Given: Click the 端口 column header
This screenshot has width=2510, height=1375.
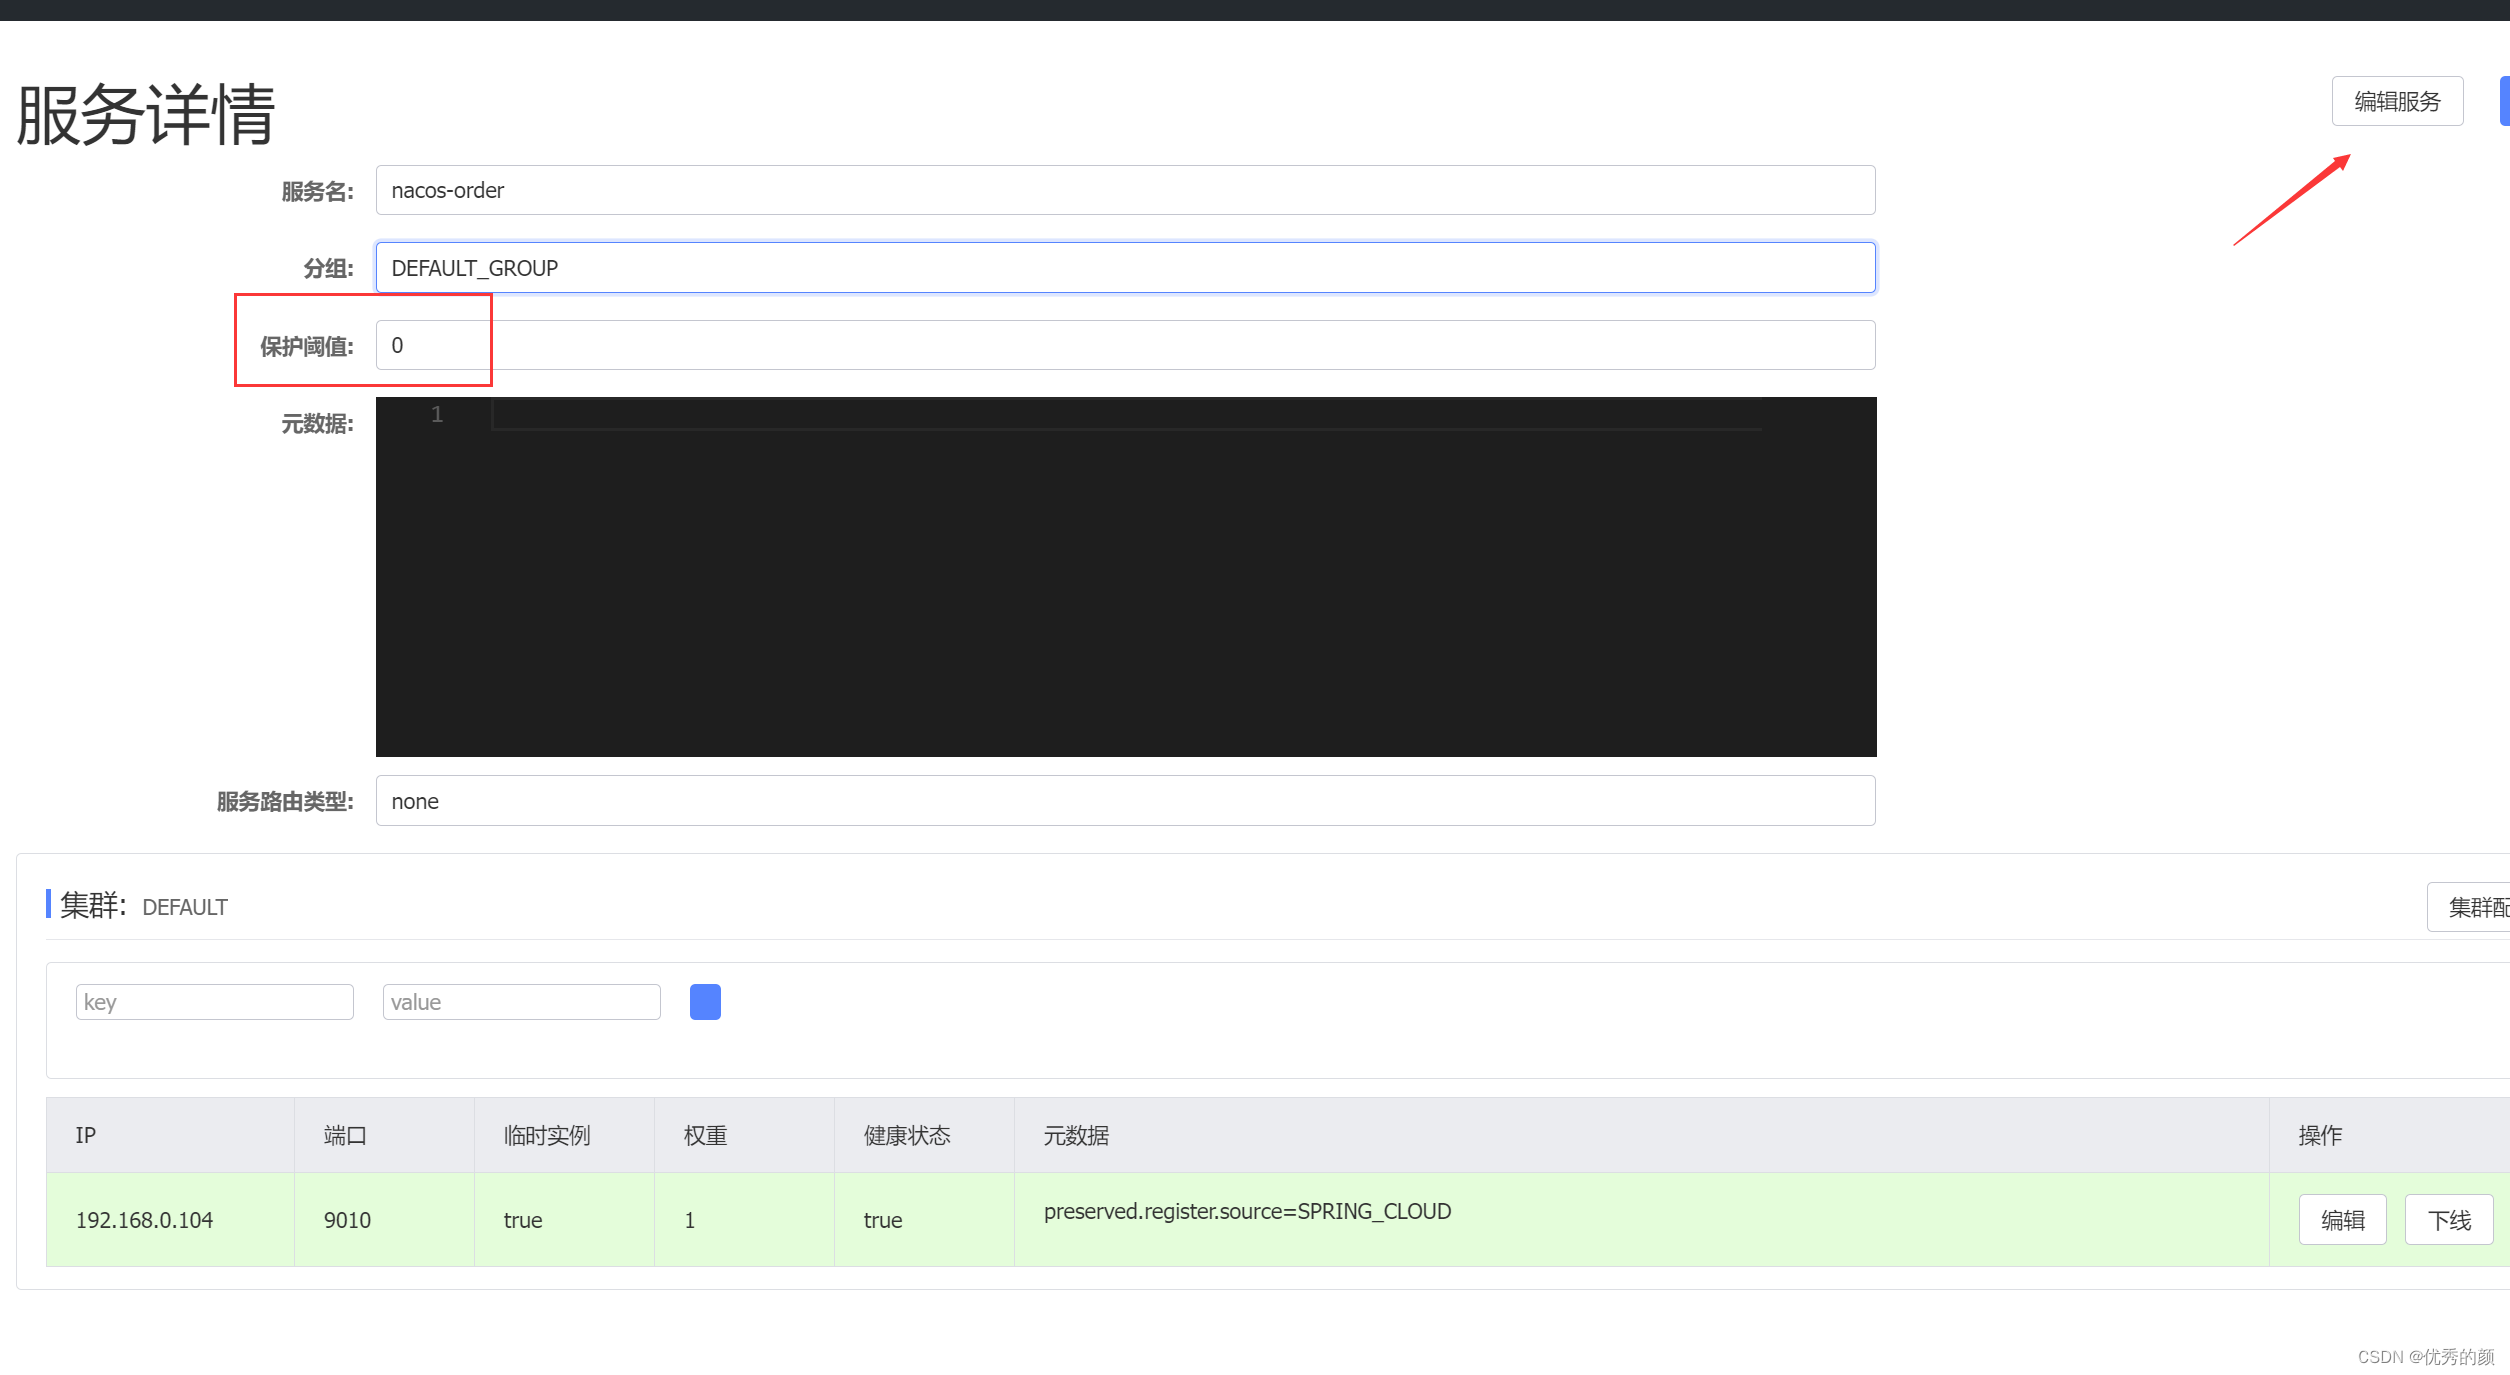Looking at the screenshot, I should (345, 1135).
